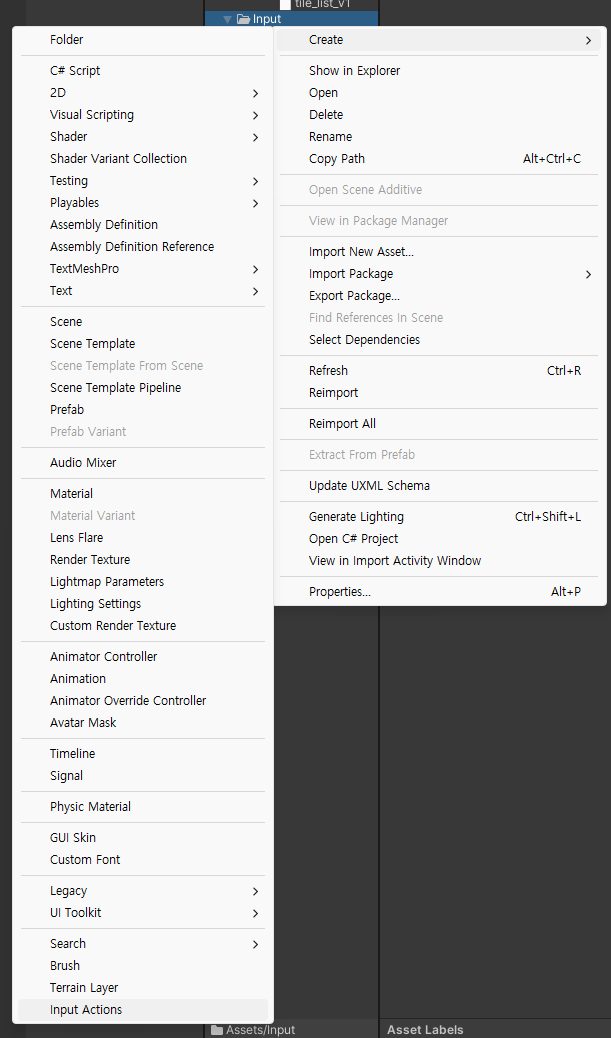Screen dimensions: 611x1038
Task: Select Scene Template entry
Action: pos(143,344)
